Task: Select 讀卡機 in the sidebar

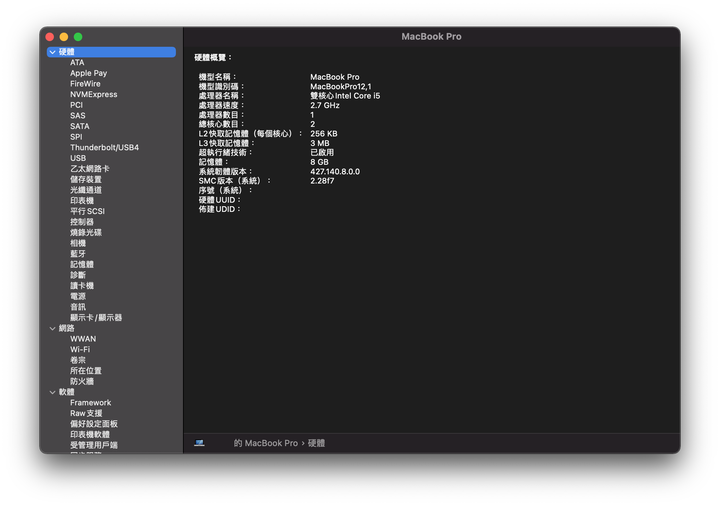Action: pyautogui.click(x=82, y=286)
